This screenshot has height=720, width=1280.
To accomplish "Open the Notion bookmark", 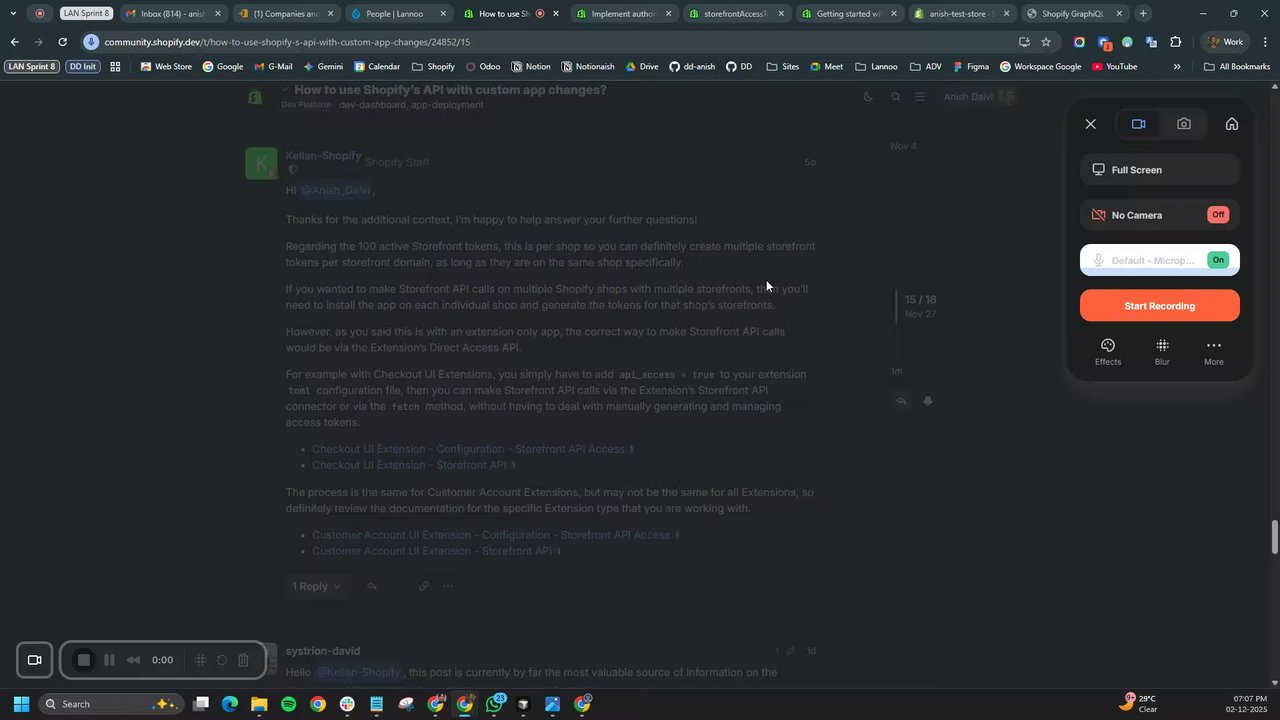I will point(530,66).
